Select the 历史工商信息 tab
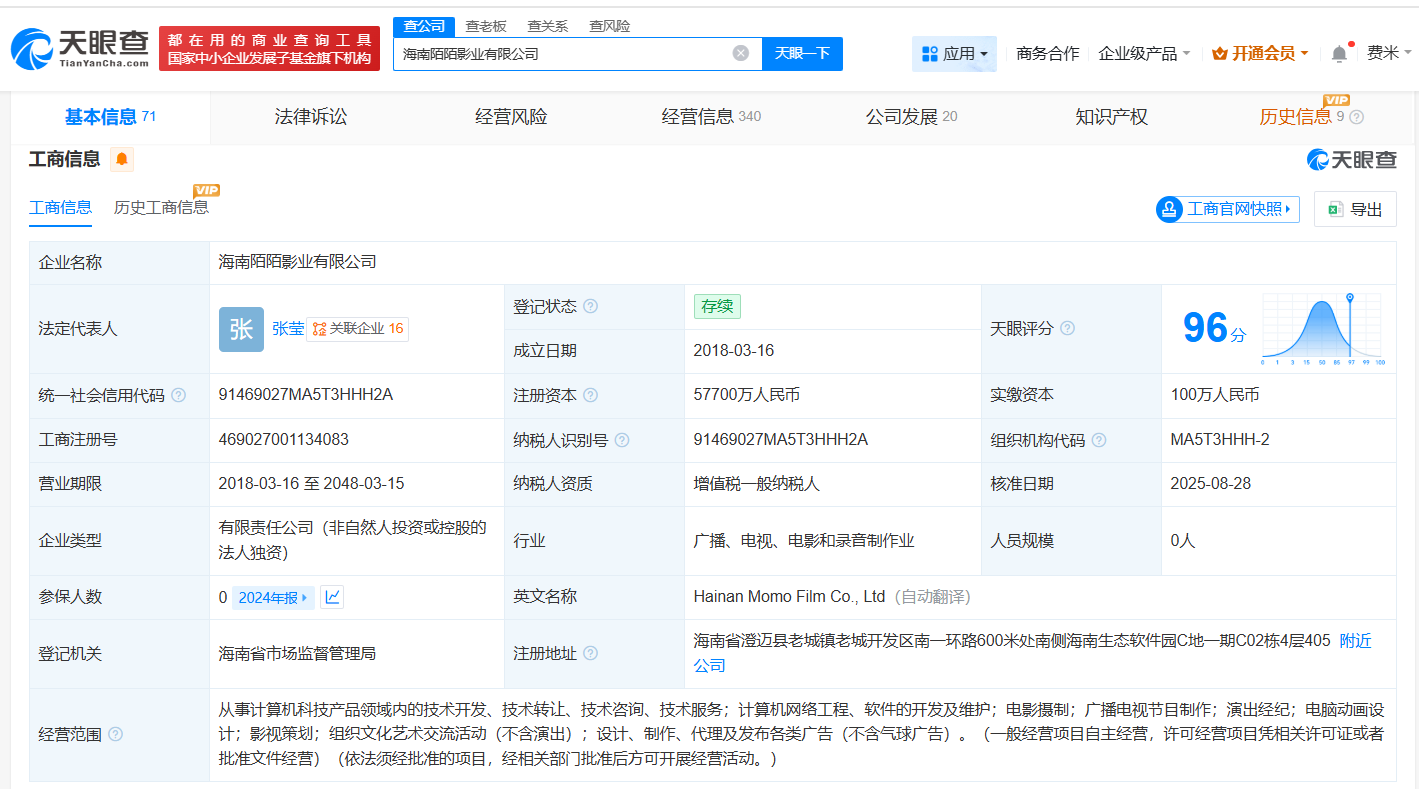Viewport: 1419px width, 789px height. pos(161,207)
